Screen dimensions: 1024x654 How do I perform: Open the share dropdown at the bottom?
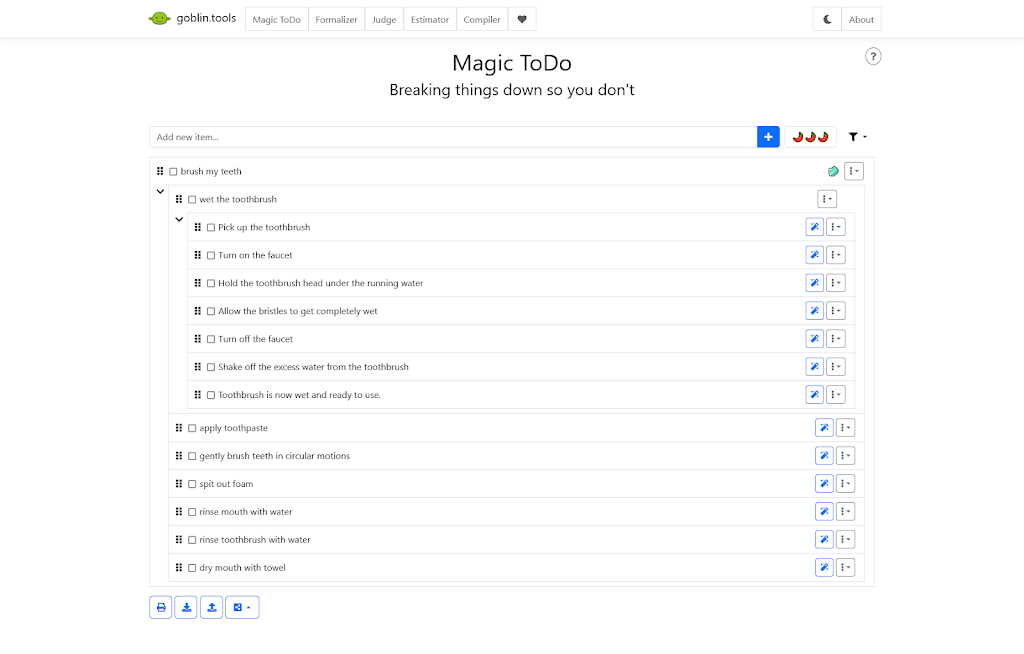coord(242,607)
